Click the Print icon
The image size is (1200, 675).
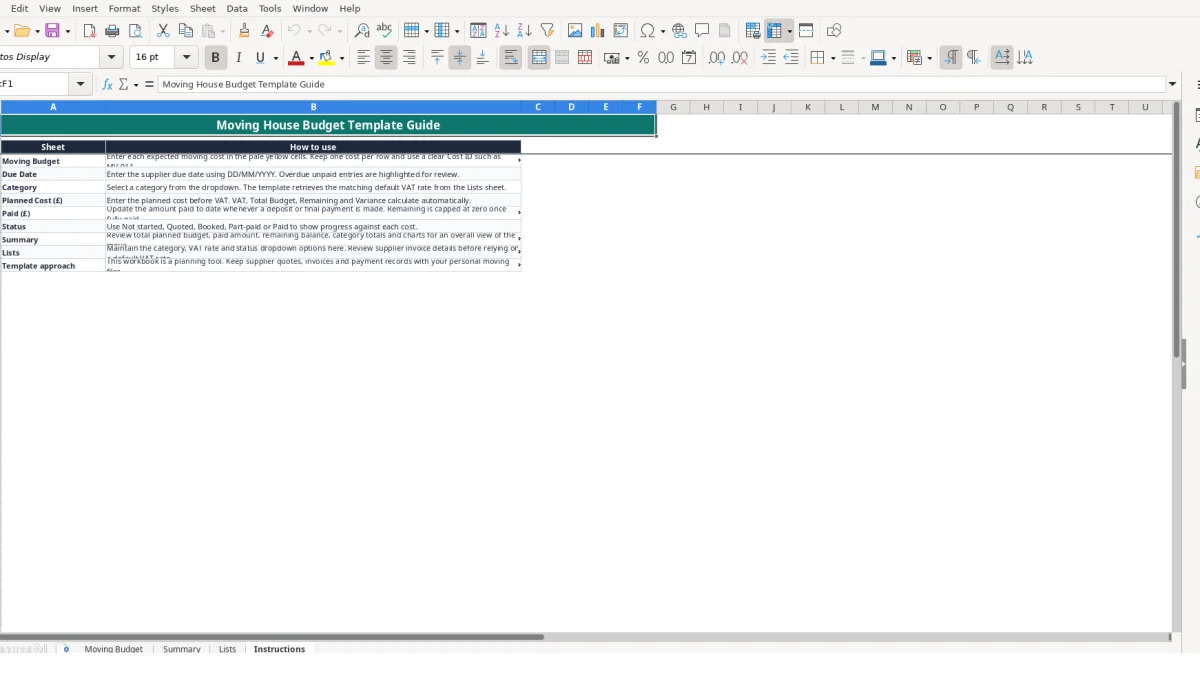(x=113, y=31)
